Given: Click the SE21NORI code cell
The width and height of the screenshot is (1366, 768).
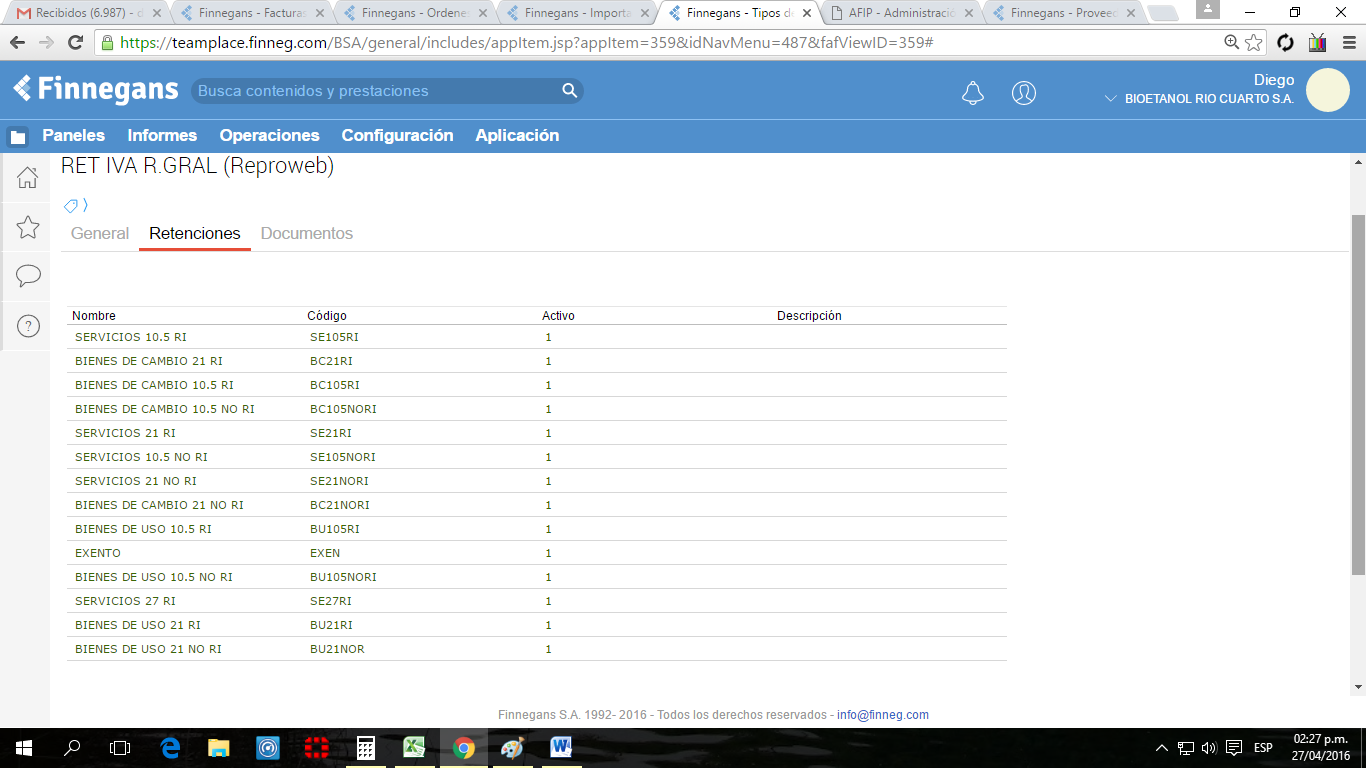Looking at the screenshot, I should [x=339, y=482].
